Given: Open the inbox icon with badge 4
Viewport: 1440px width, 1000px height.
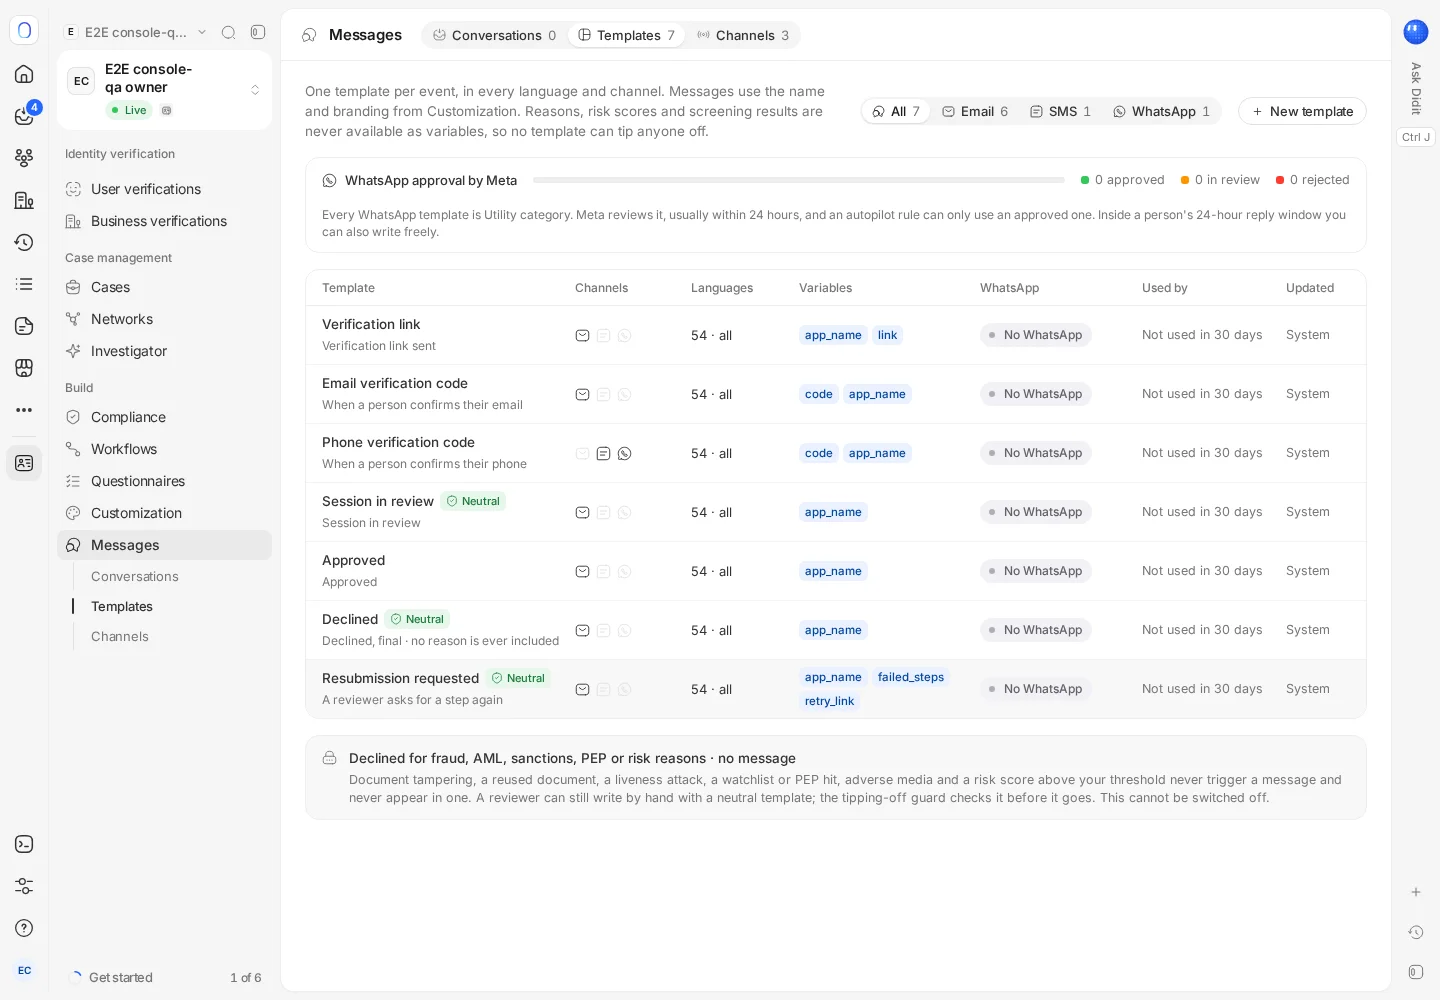Looking at the screenshot, I should click(24, 116).
